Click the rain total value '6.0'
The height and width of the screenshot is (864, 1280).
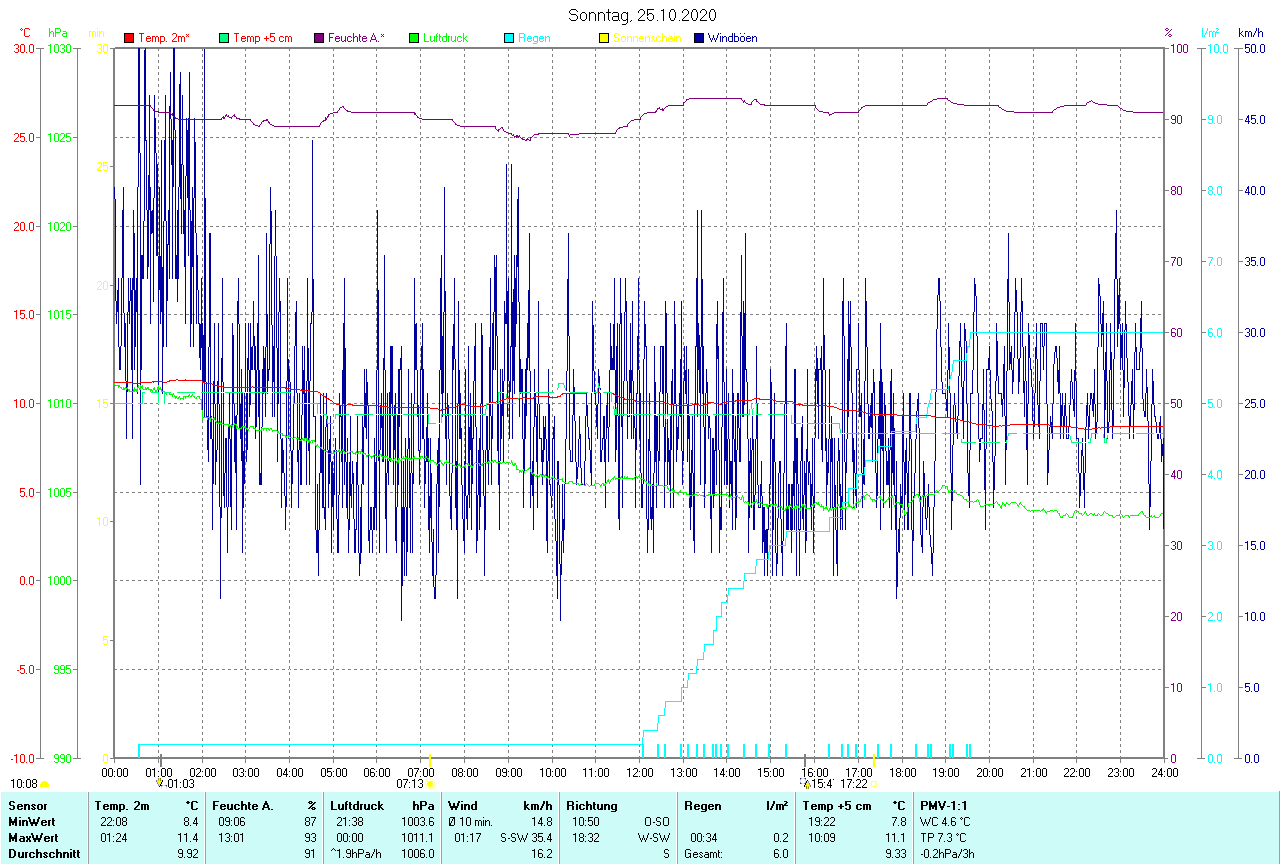[x=780, y=854]
